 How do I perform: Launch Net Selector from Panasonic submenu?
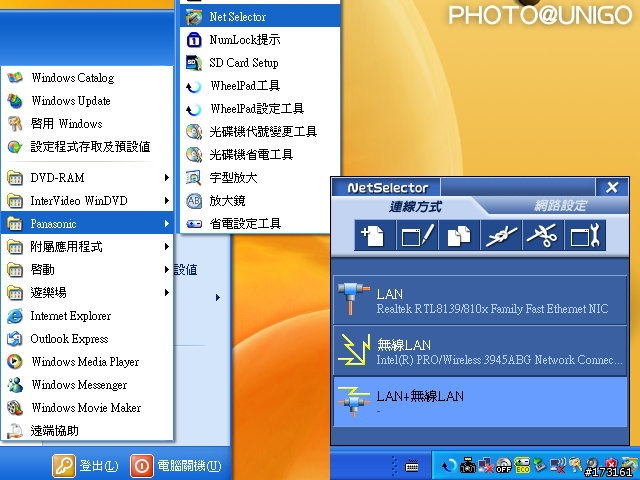click(260, 17)
